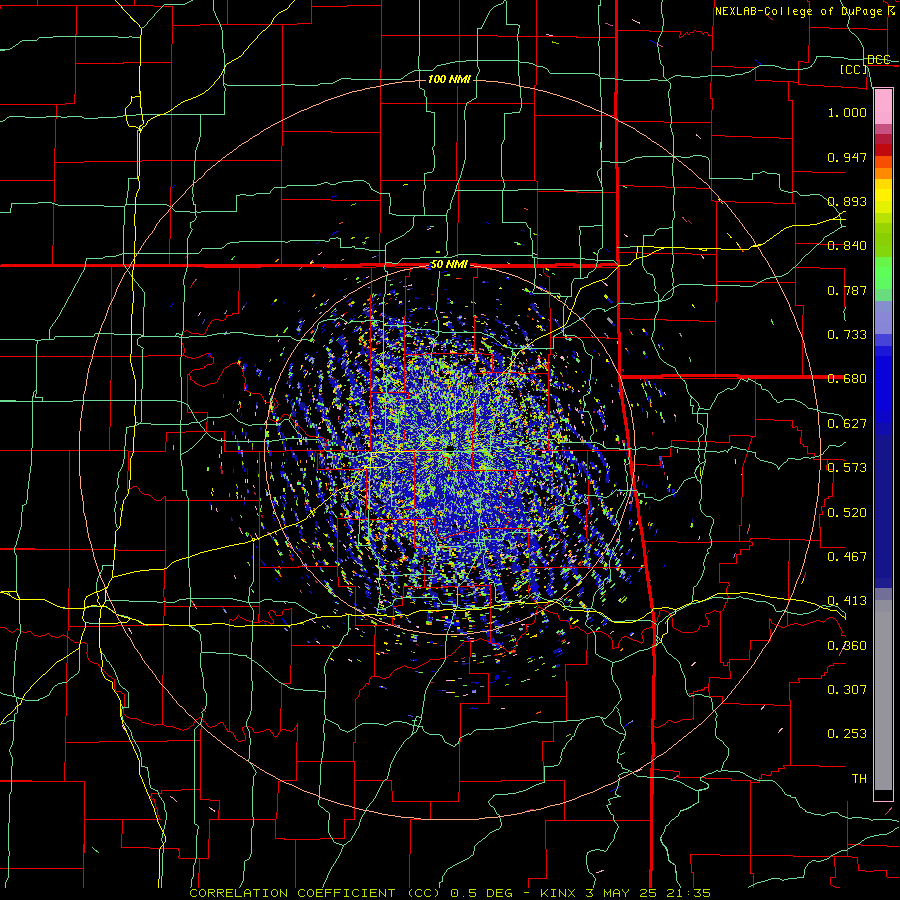This screenshot has width=900, height=900.
Task: Click the lavender band above 0.733
Action: (883, 317)
